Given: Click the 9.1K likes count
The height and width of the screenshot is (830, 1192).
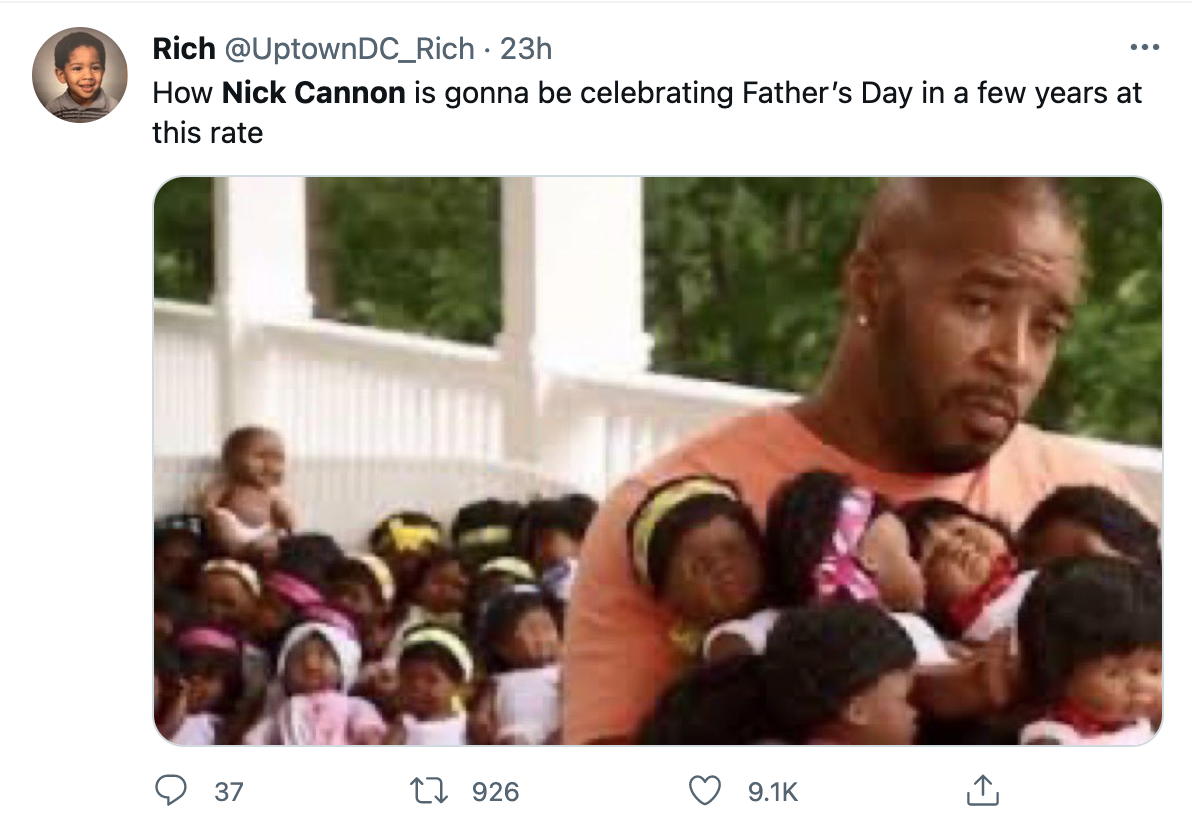Looking at the screenshot, I should click(x=773, y=792).
